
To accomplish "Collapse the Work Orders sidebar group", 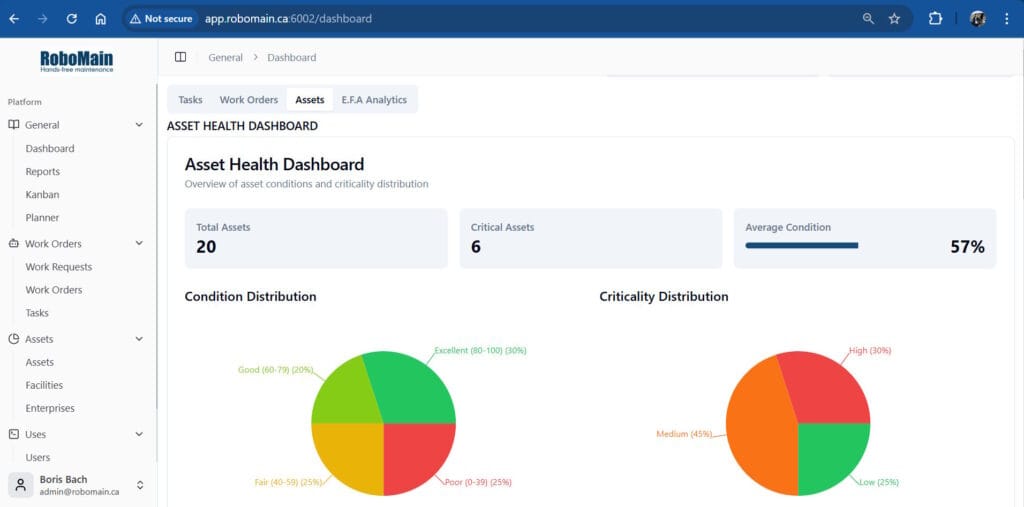I will [x=139, y=243].
